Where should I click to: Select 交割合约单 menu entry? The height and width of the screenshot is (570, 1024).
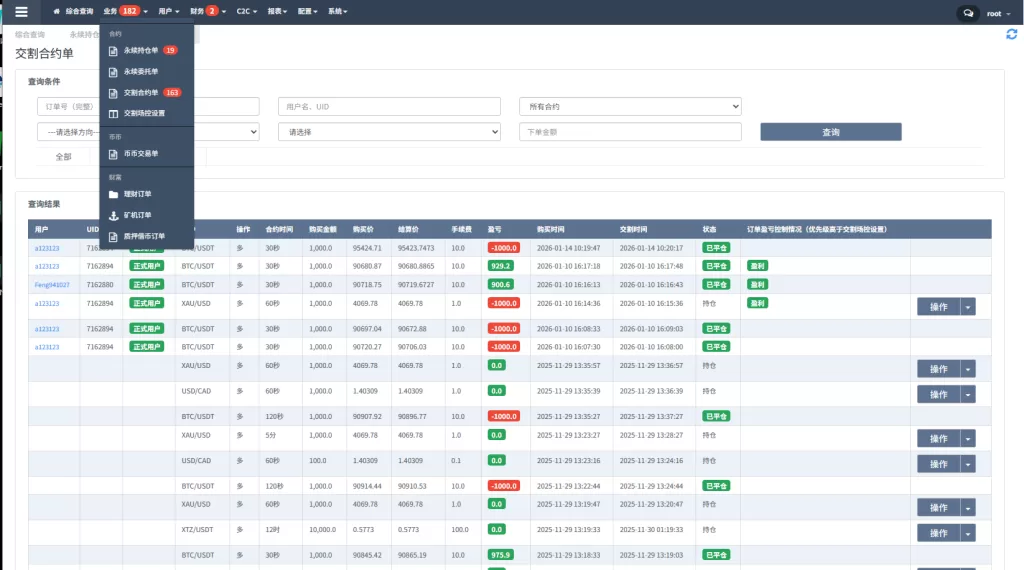pos(140,92)
